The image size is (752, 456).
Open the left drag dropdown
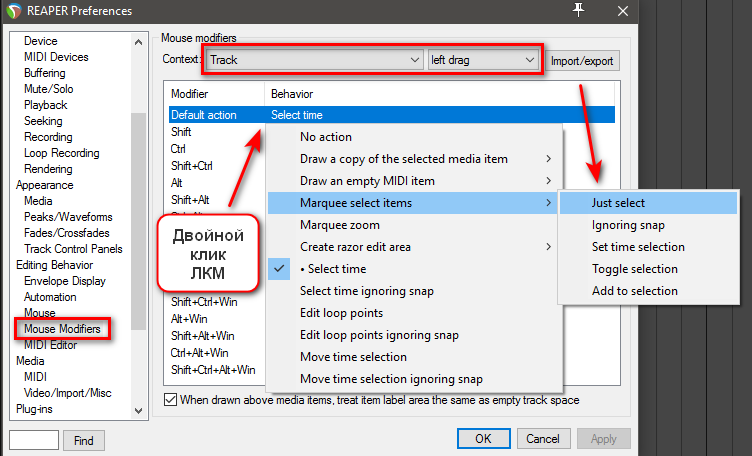483,60
